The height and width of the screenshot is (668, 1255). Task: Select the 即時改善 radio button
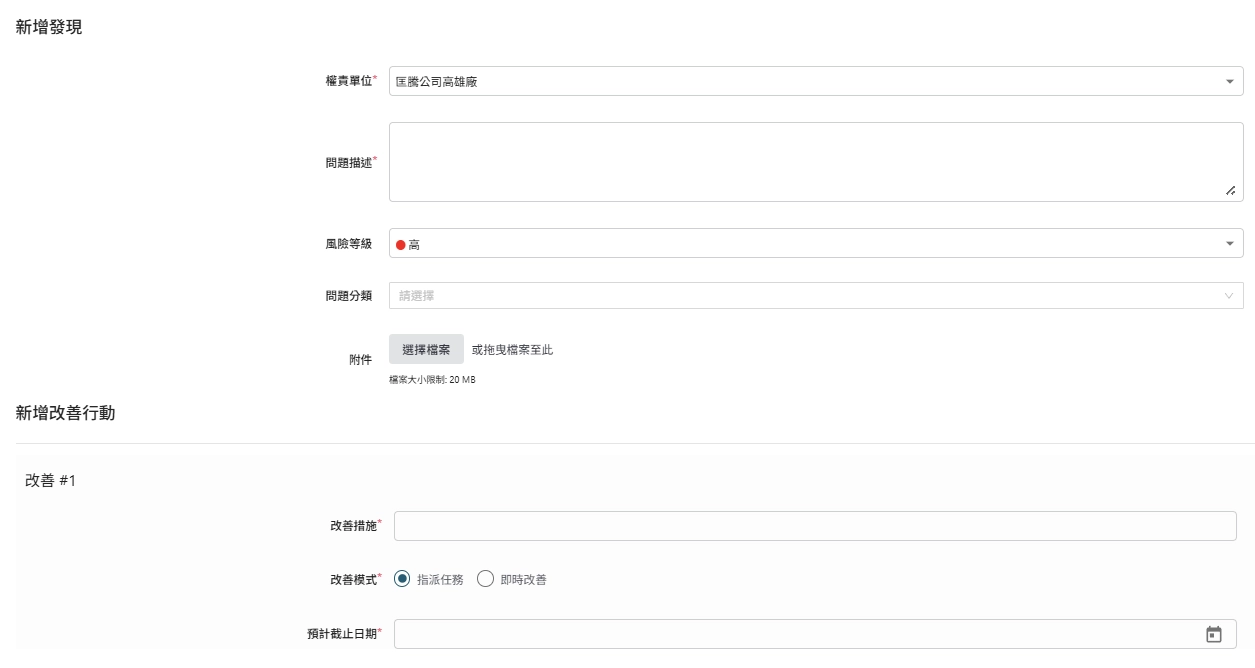(x=486, y=579)
